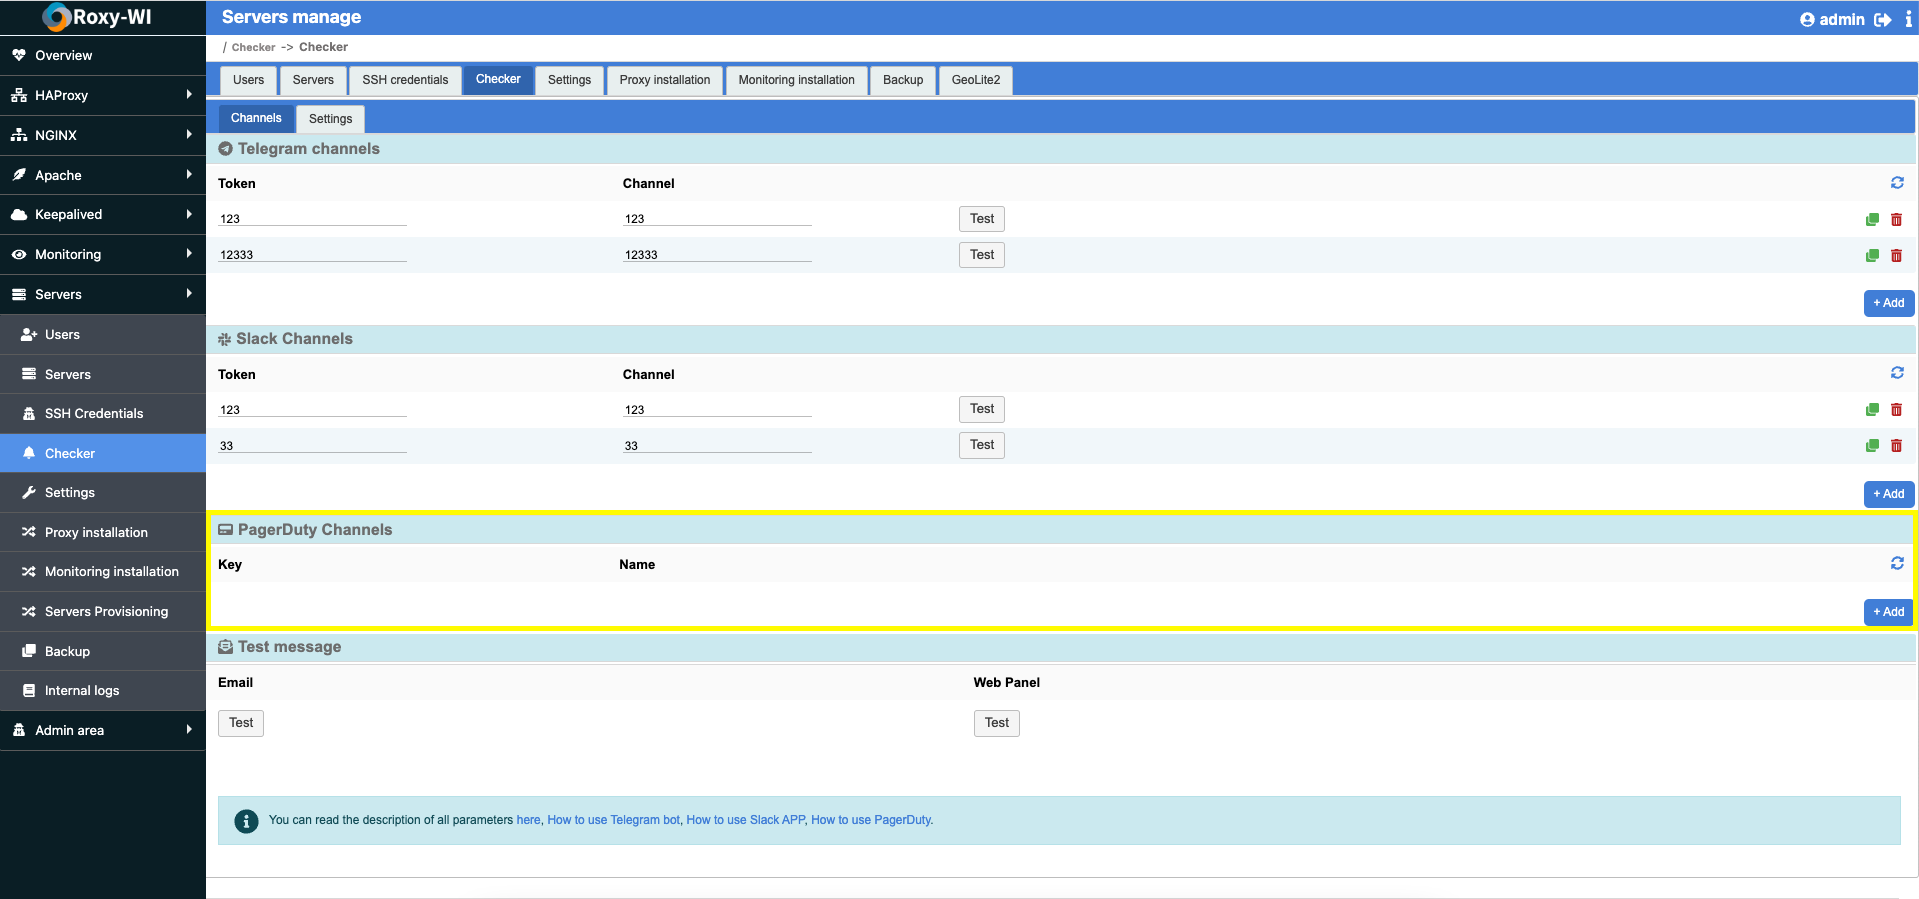The image size is (1919, 899).
Task: Expand the Monitoring sidebar menu
Action: point(103,254)
